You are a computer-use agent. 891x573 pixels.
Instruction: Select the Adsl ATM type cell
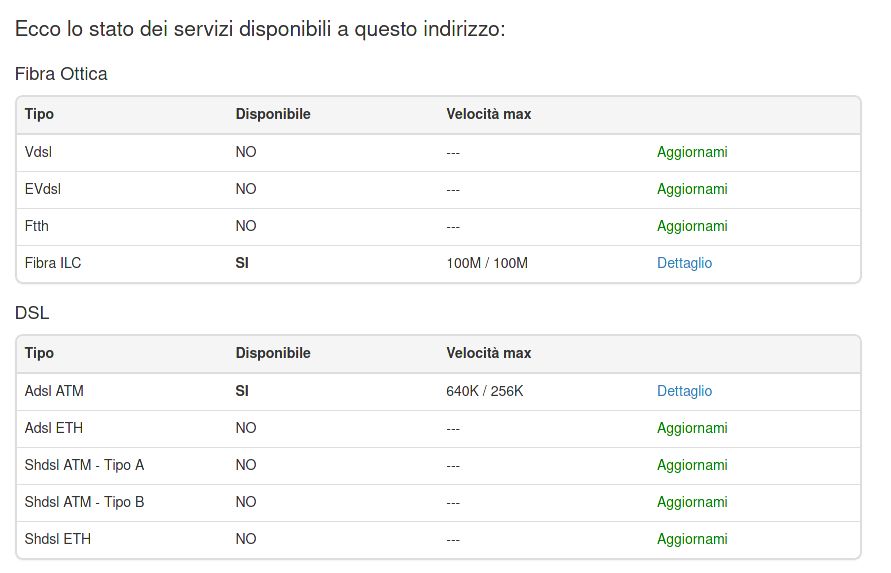(x=54, y=392)
